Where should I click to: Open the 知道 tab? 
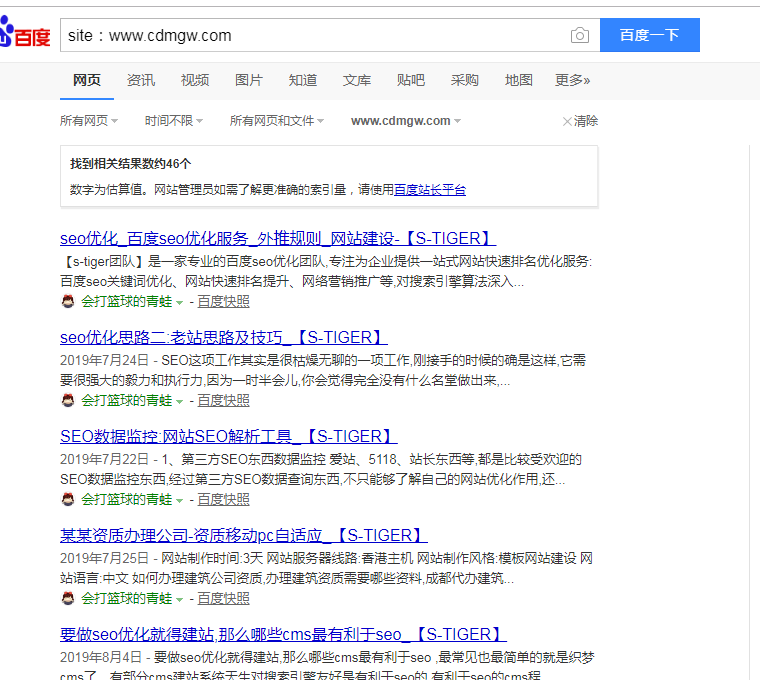pos(303,80)
